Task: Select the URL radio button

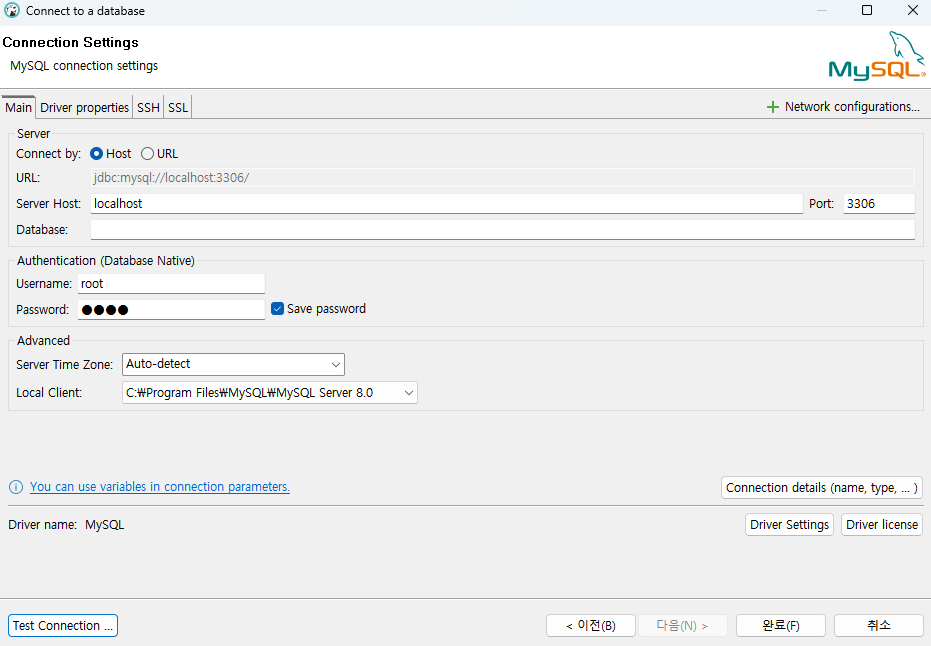Action: pyautogui.click(x=147, y=154)
